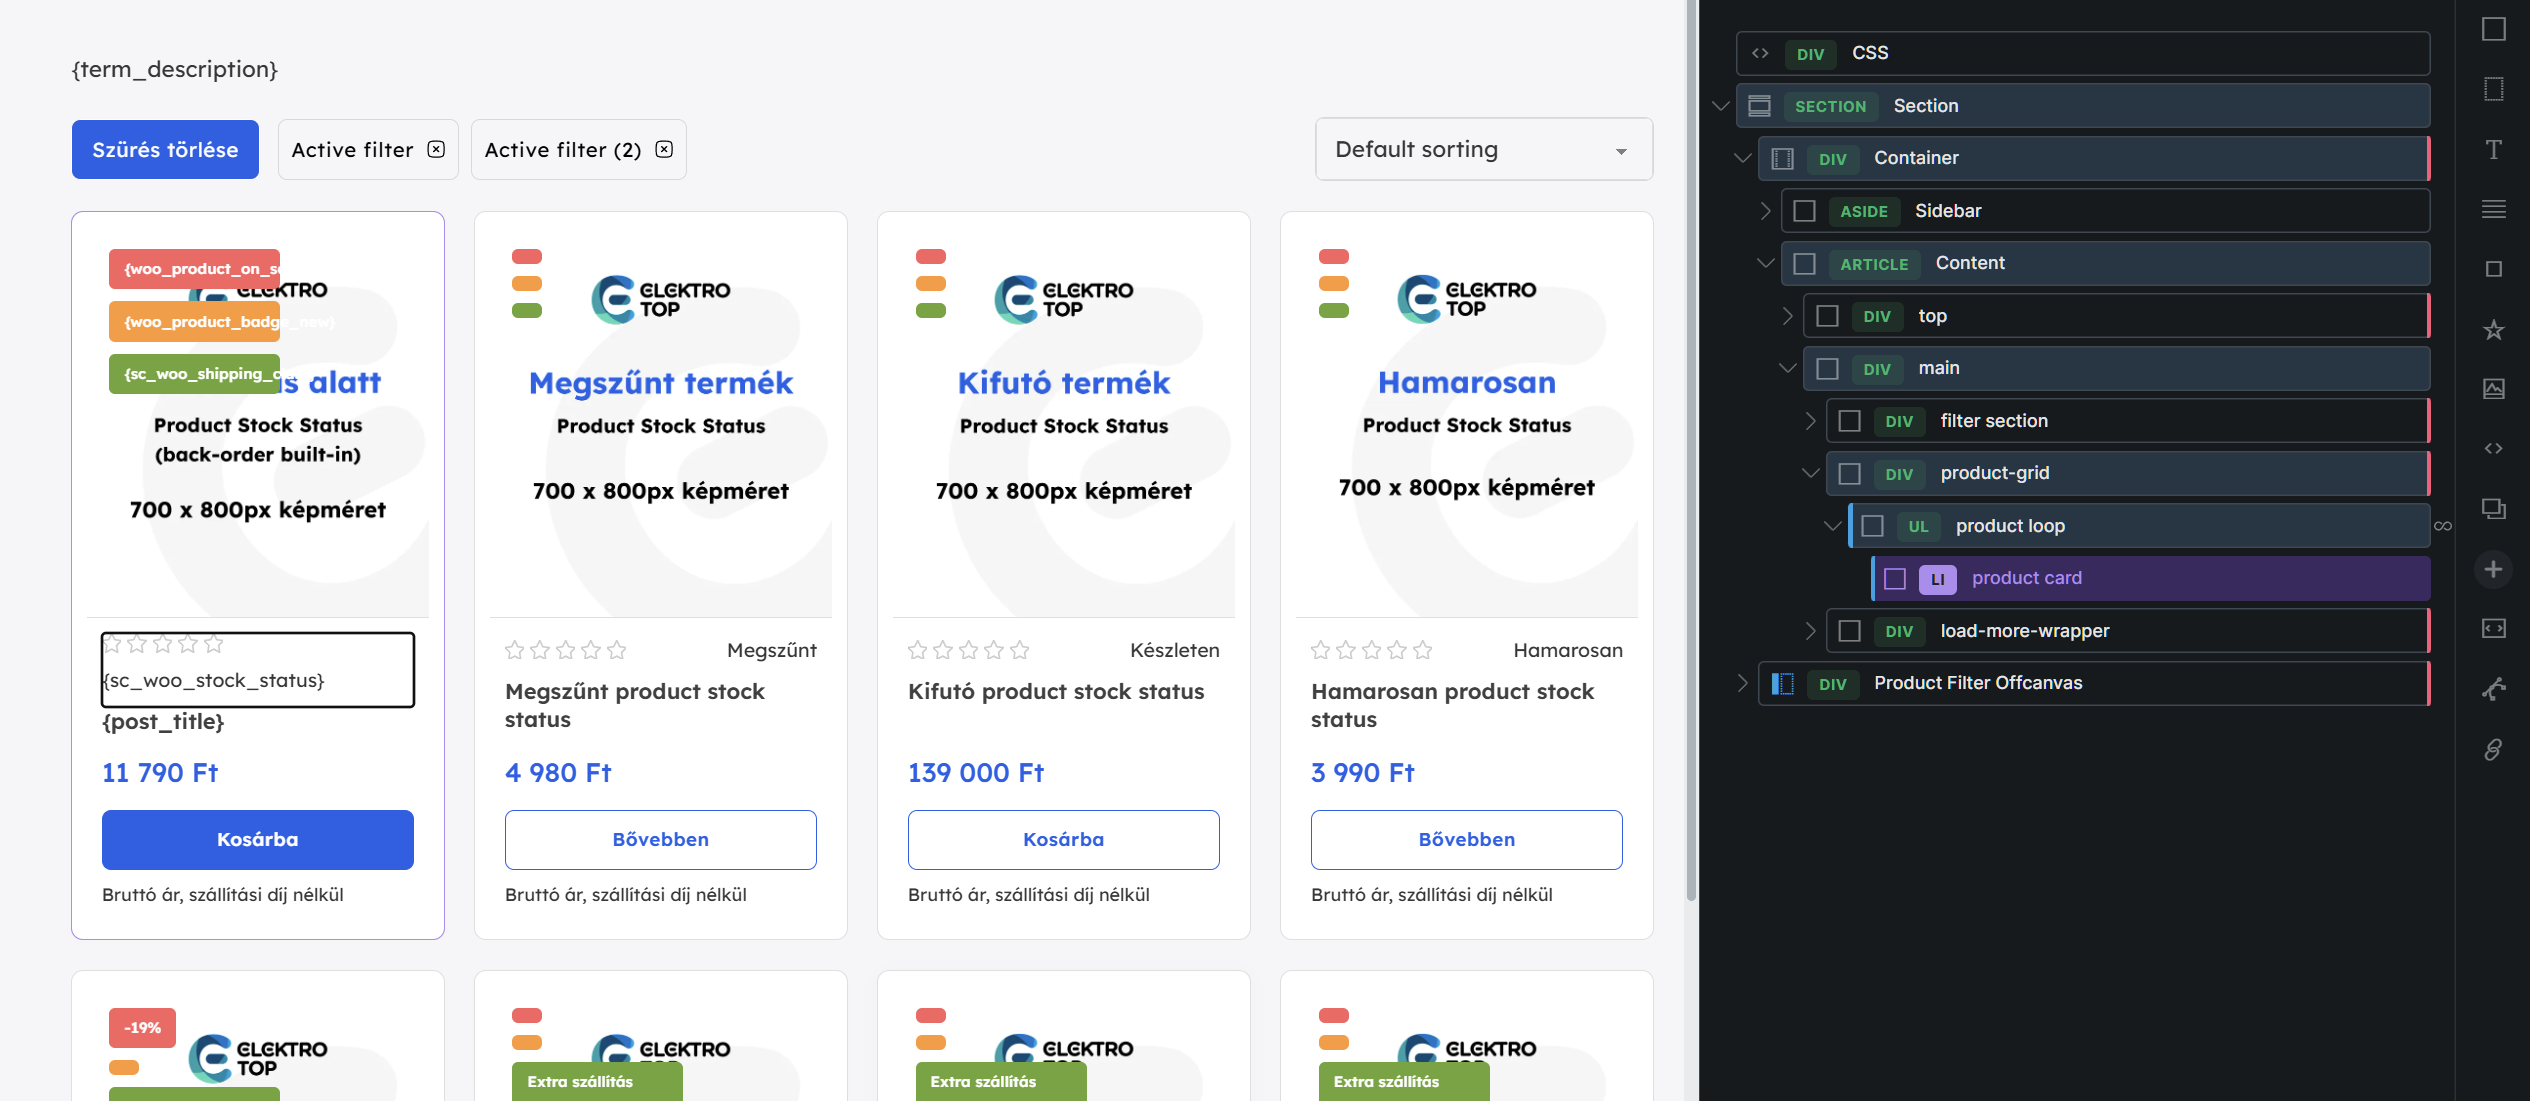Open the Default sorting dropdown
Screen dimensions: 2530x1101
(x=1484, y=149)
